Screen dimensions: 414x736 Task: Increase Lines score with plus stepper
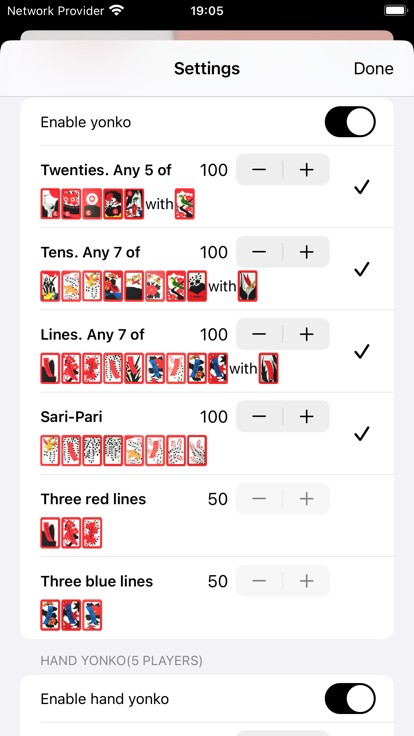pos(307,334)
